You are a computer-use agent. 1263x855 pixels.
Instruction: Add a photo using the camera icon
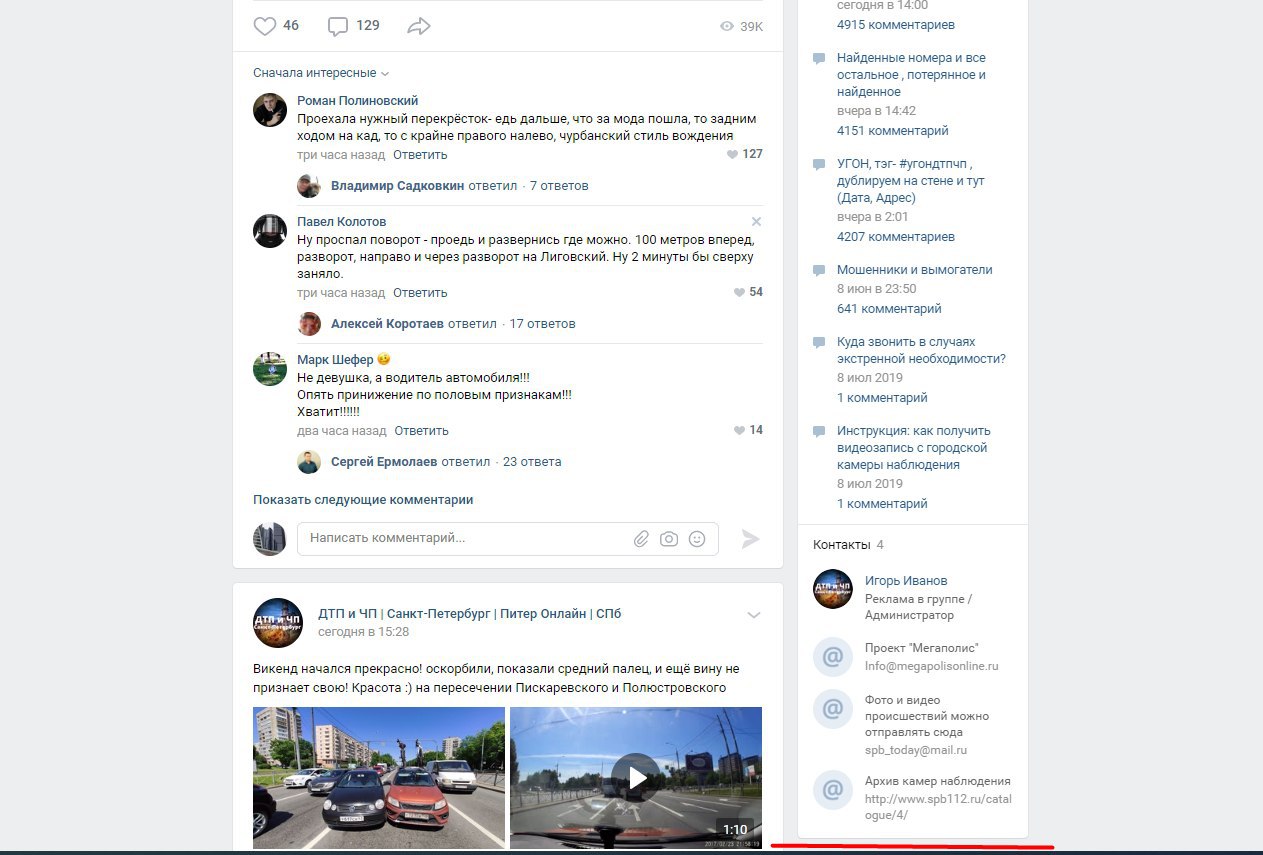coord(669,539)
